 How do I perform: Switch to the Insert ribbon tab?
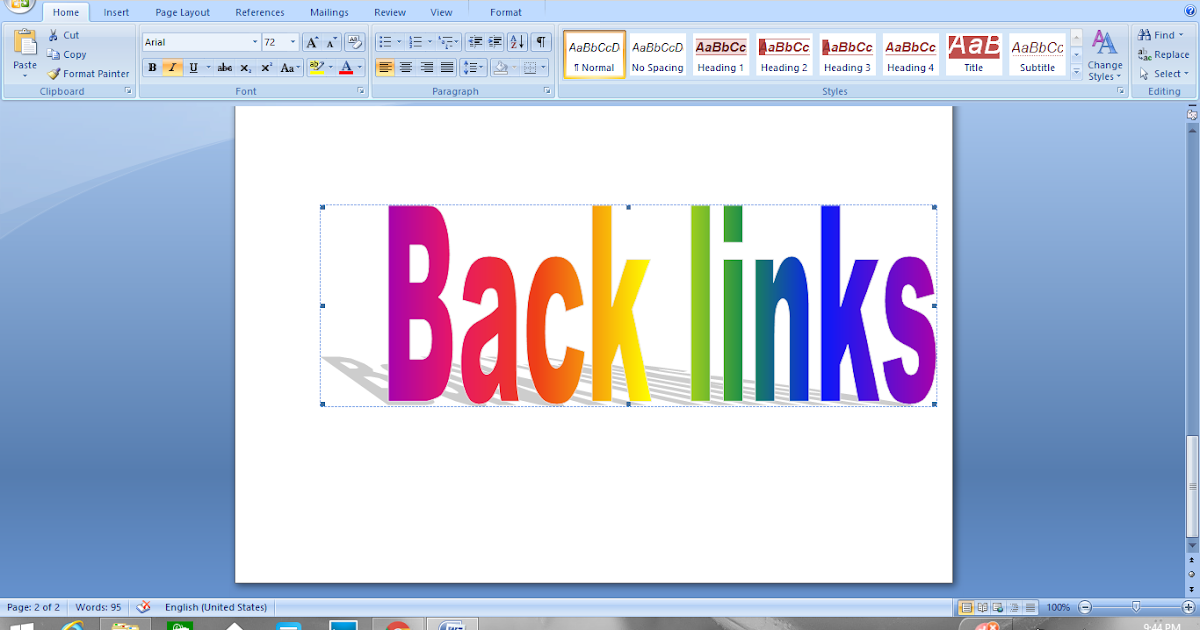coord(116,12)
